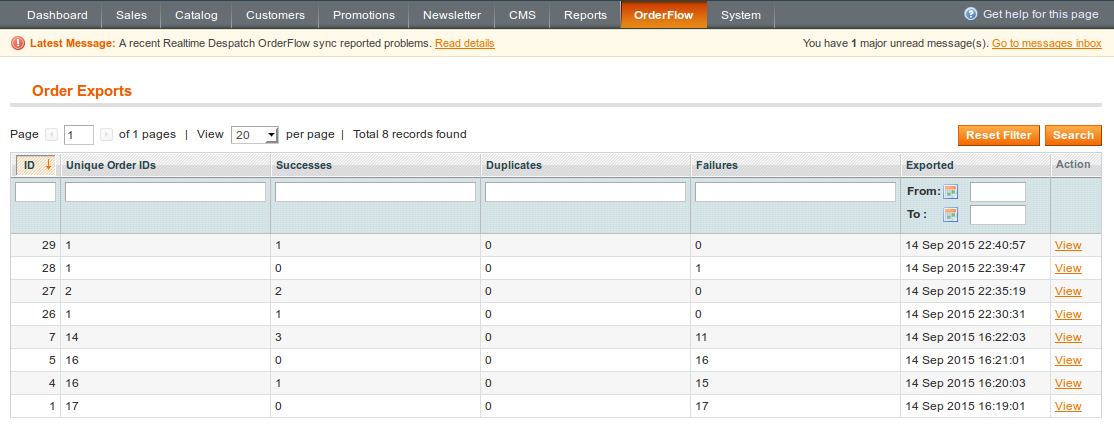This screenshot has height=435, width=1114.
Task: Open the Exported From date calendar icon
Action: pos(951,191)
